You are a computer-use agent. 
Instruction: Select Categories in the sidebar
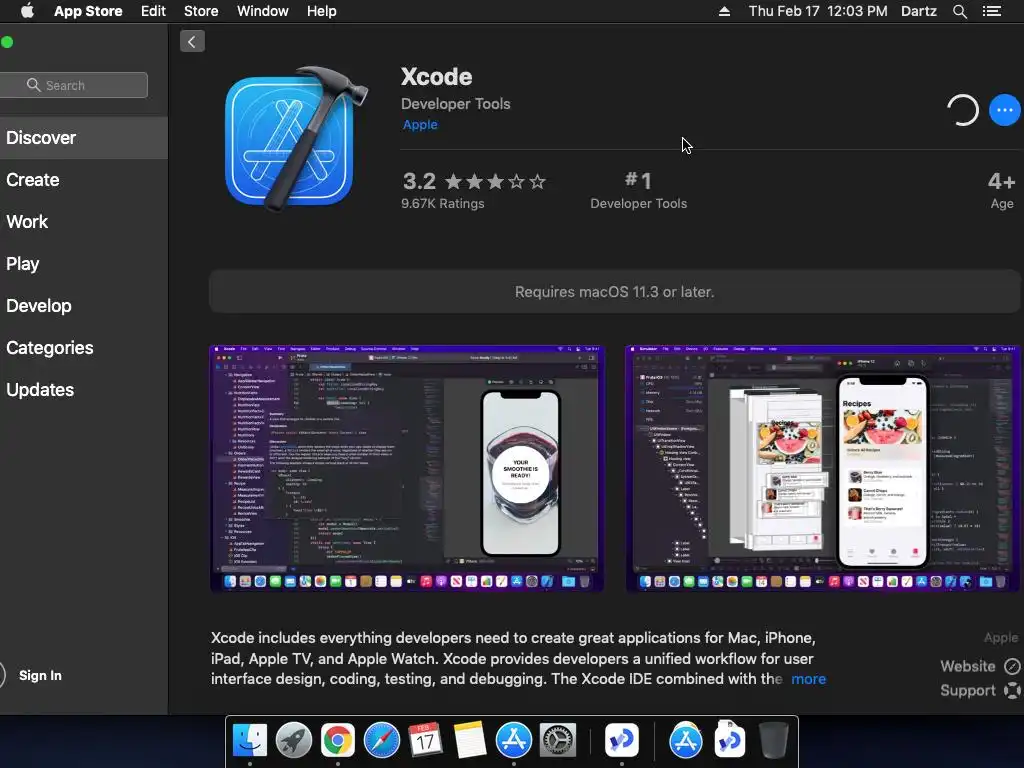tap(84, 347)
